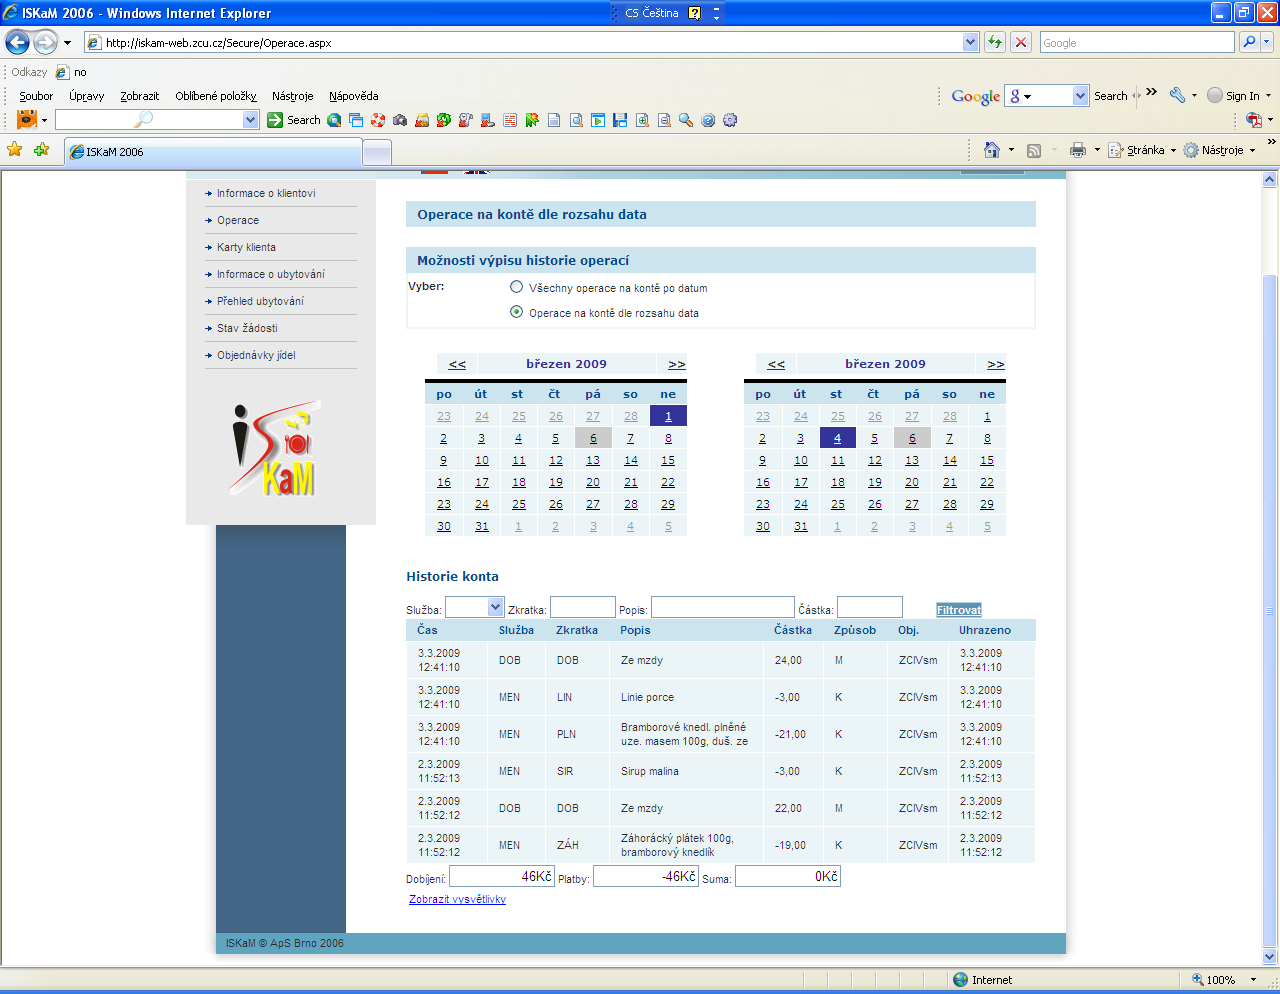The image size is (1280, 994).
Task: Open the Služba filter dropdown
Action: 495,607
